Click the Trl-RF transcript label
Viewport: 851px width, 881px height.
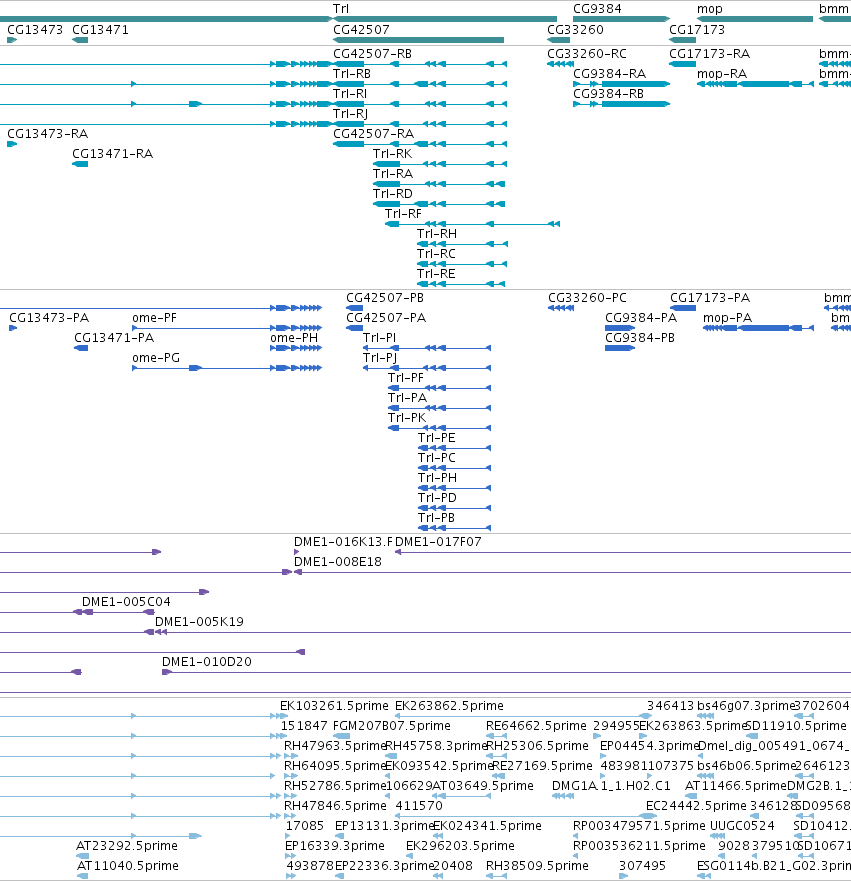[x=403, y=214]
